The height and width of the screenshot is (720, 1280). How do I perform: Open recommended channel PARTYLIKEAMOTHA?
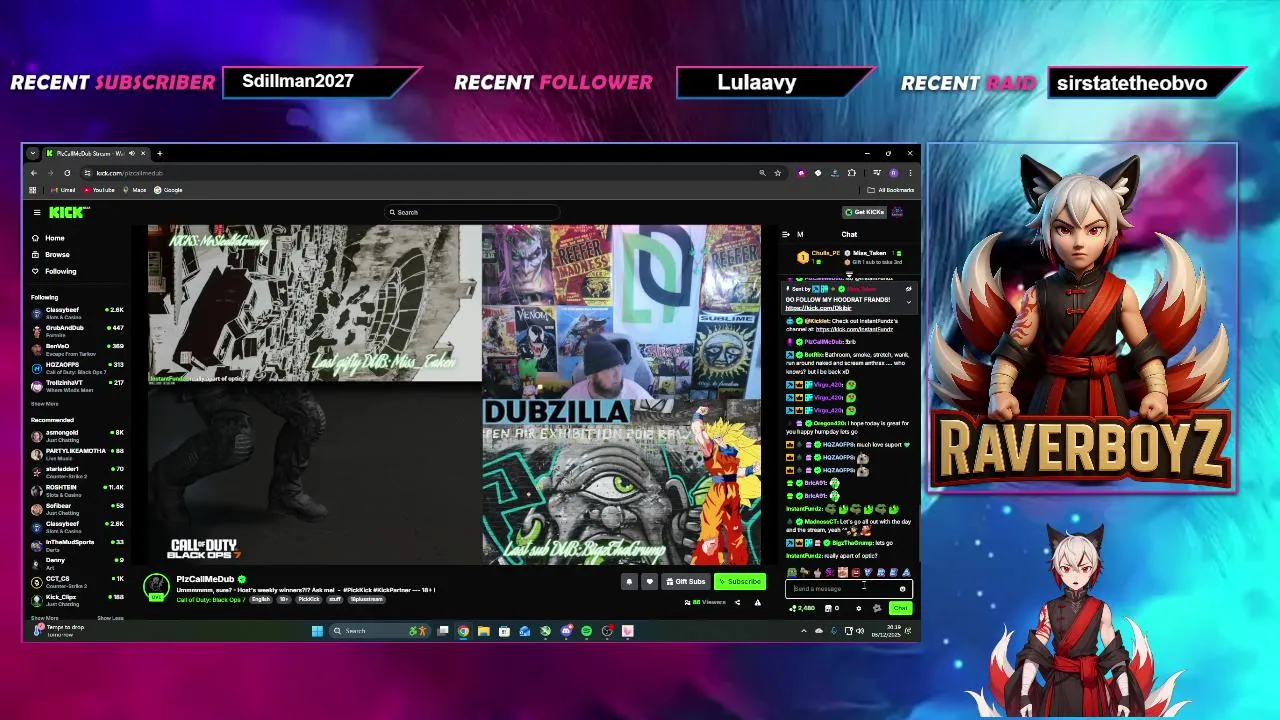coord(78,454)
